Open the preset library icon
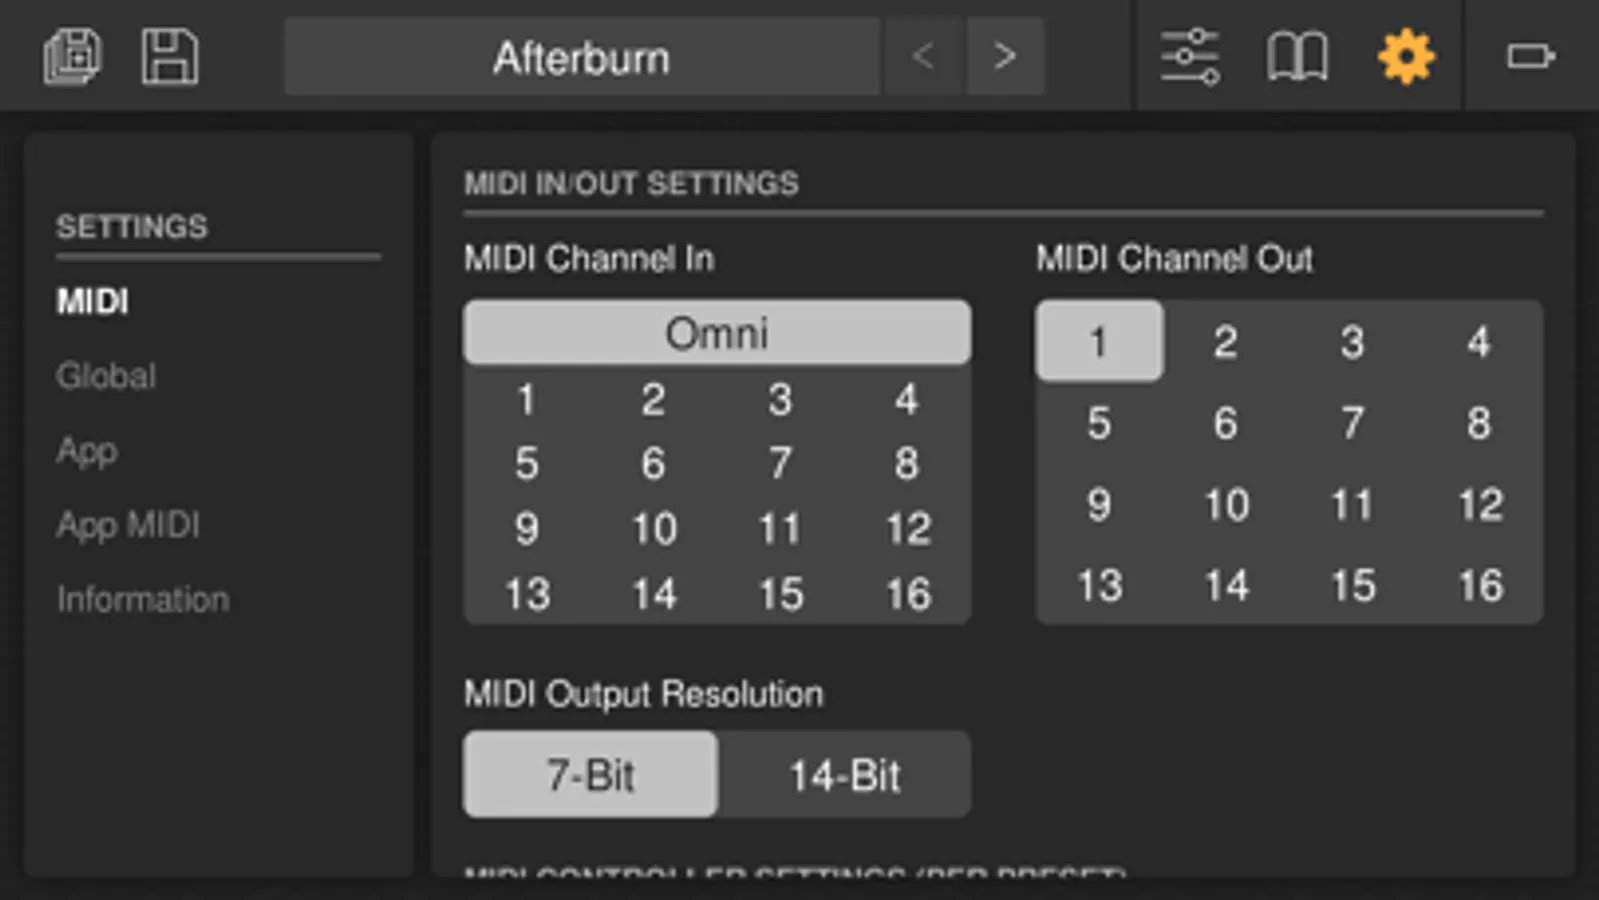Image resolution: width=1599 pixels, height=900 pixels. 72,56
